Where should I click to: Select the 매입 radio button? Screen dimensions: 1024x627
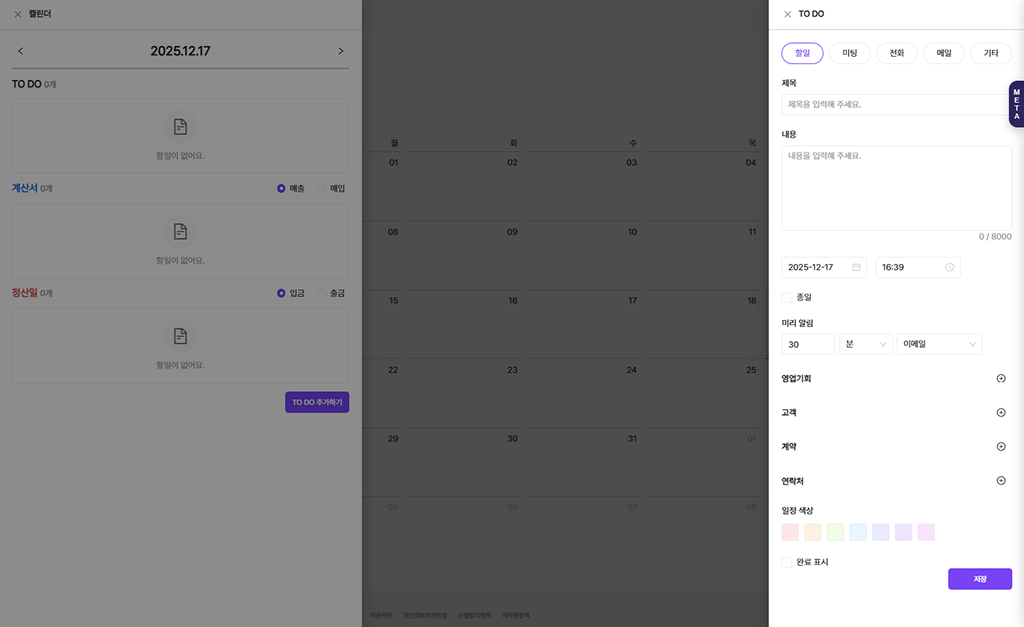click(322, 188)
